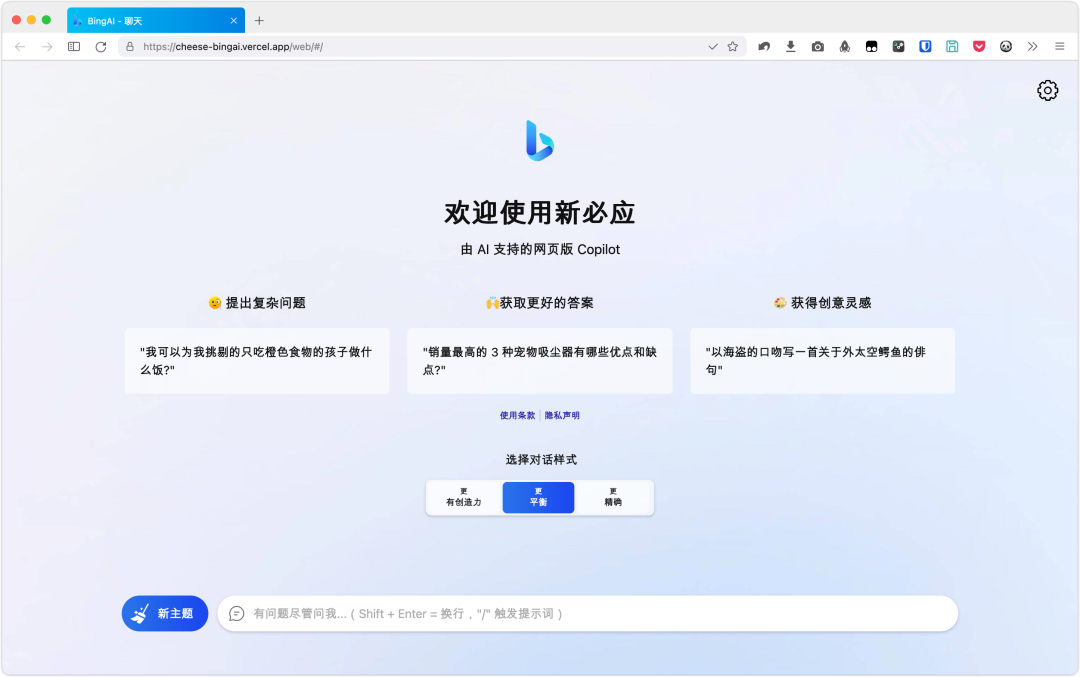Image resolution: width=1080 pixels, height=677 pixels.
Task: Click the 由 AI 支持的网页版 Copilot subtitle
Action: (x=540, y=249)
